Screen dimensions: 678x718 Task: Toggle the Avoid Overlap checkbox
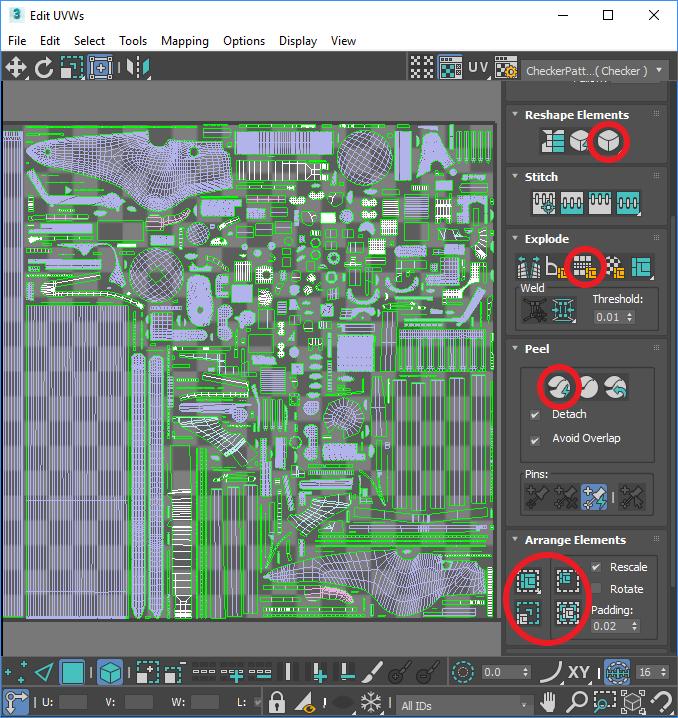(x=535, y=440)
